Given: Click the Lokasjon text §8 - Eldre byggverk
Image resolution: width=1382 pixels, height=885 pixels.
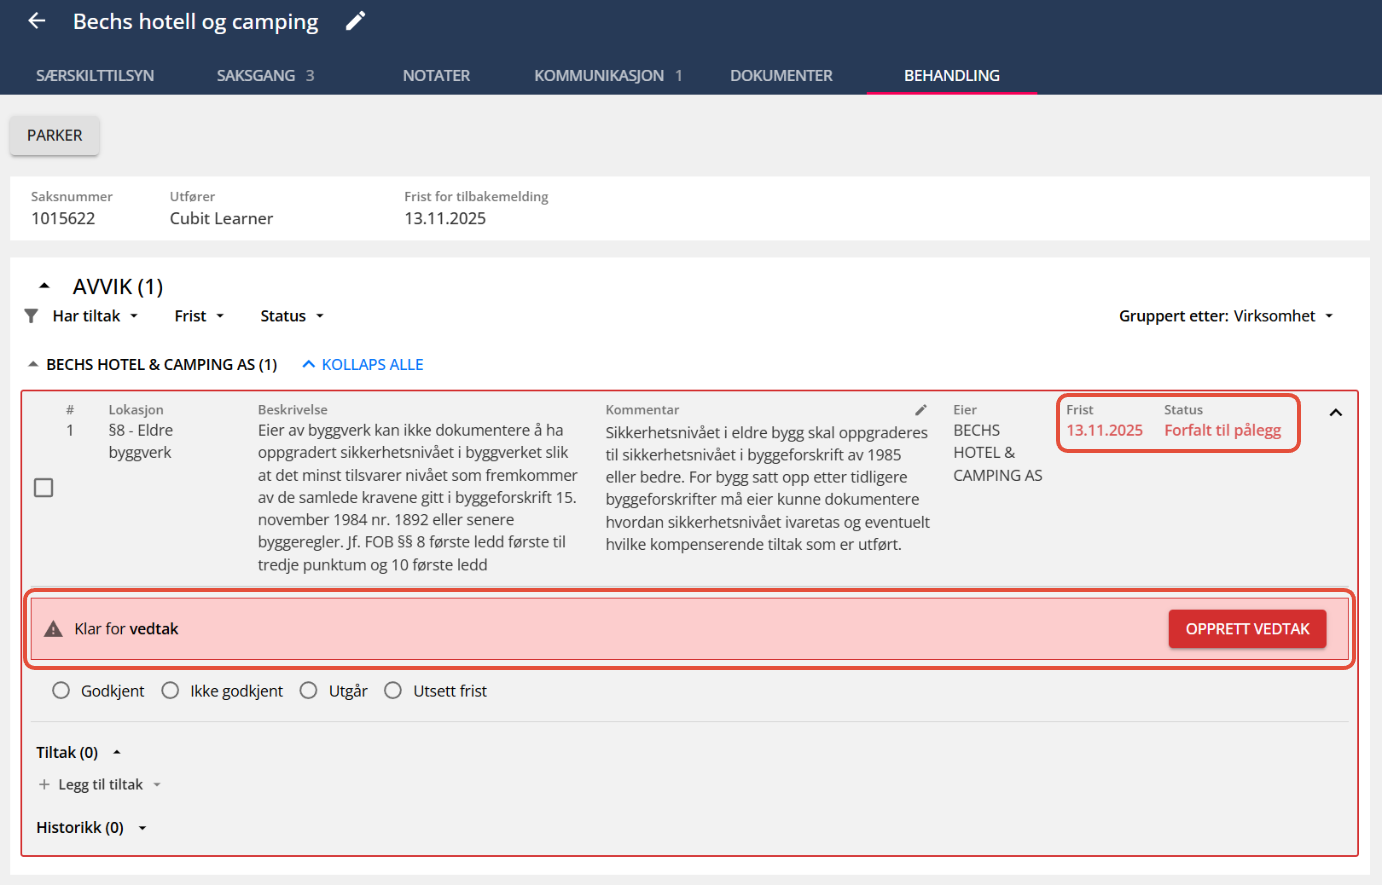Looking at the screenshot, I should pos(140,441).
